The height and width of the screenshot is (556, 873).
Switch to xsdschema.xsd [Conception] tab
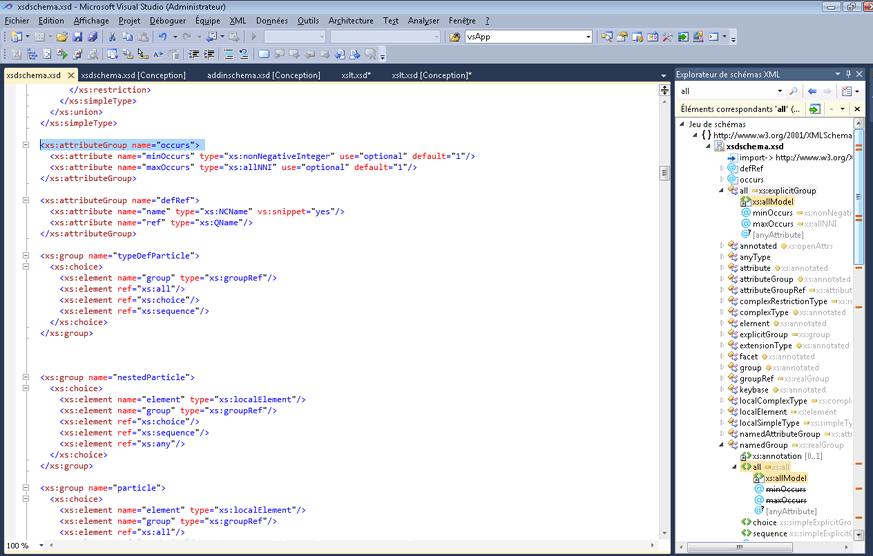(133, 75)
